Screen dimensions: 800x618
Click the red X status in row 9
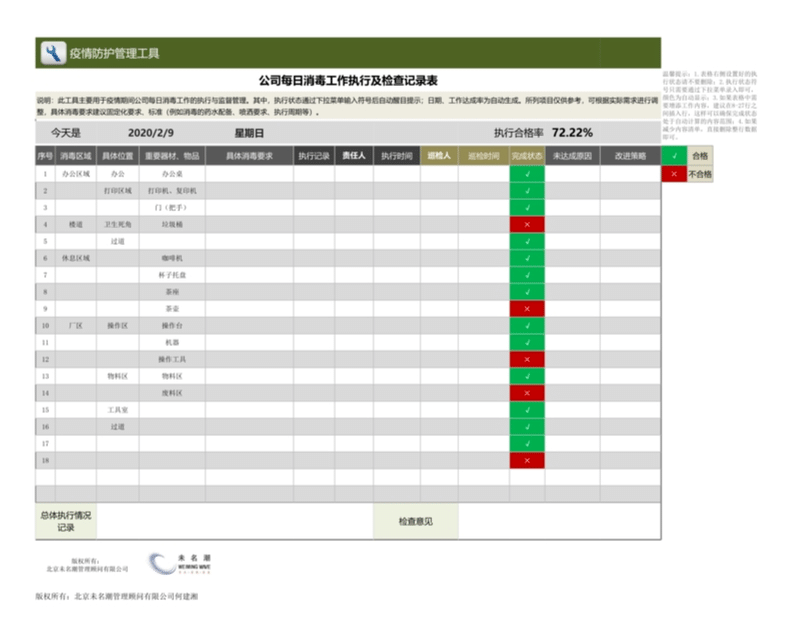[527, 309]
